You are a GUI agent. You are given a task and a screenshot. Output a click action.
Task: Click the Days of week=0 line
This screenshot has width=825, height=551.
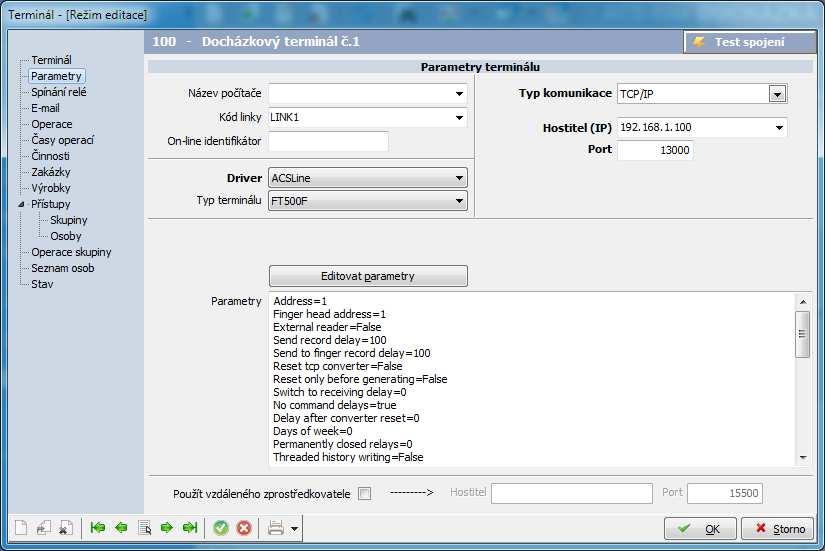point(313,431)
